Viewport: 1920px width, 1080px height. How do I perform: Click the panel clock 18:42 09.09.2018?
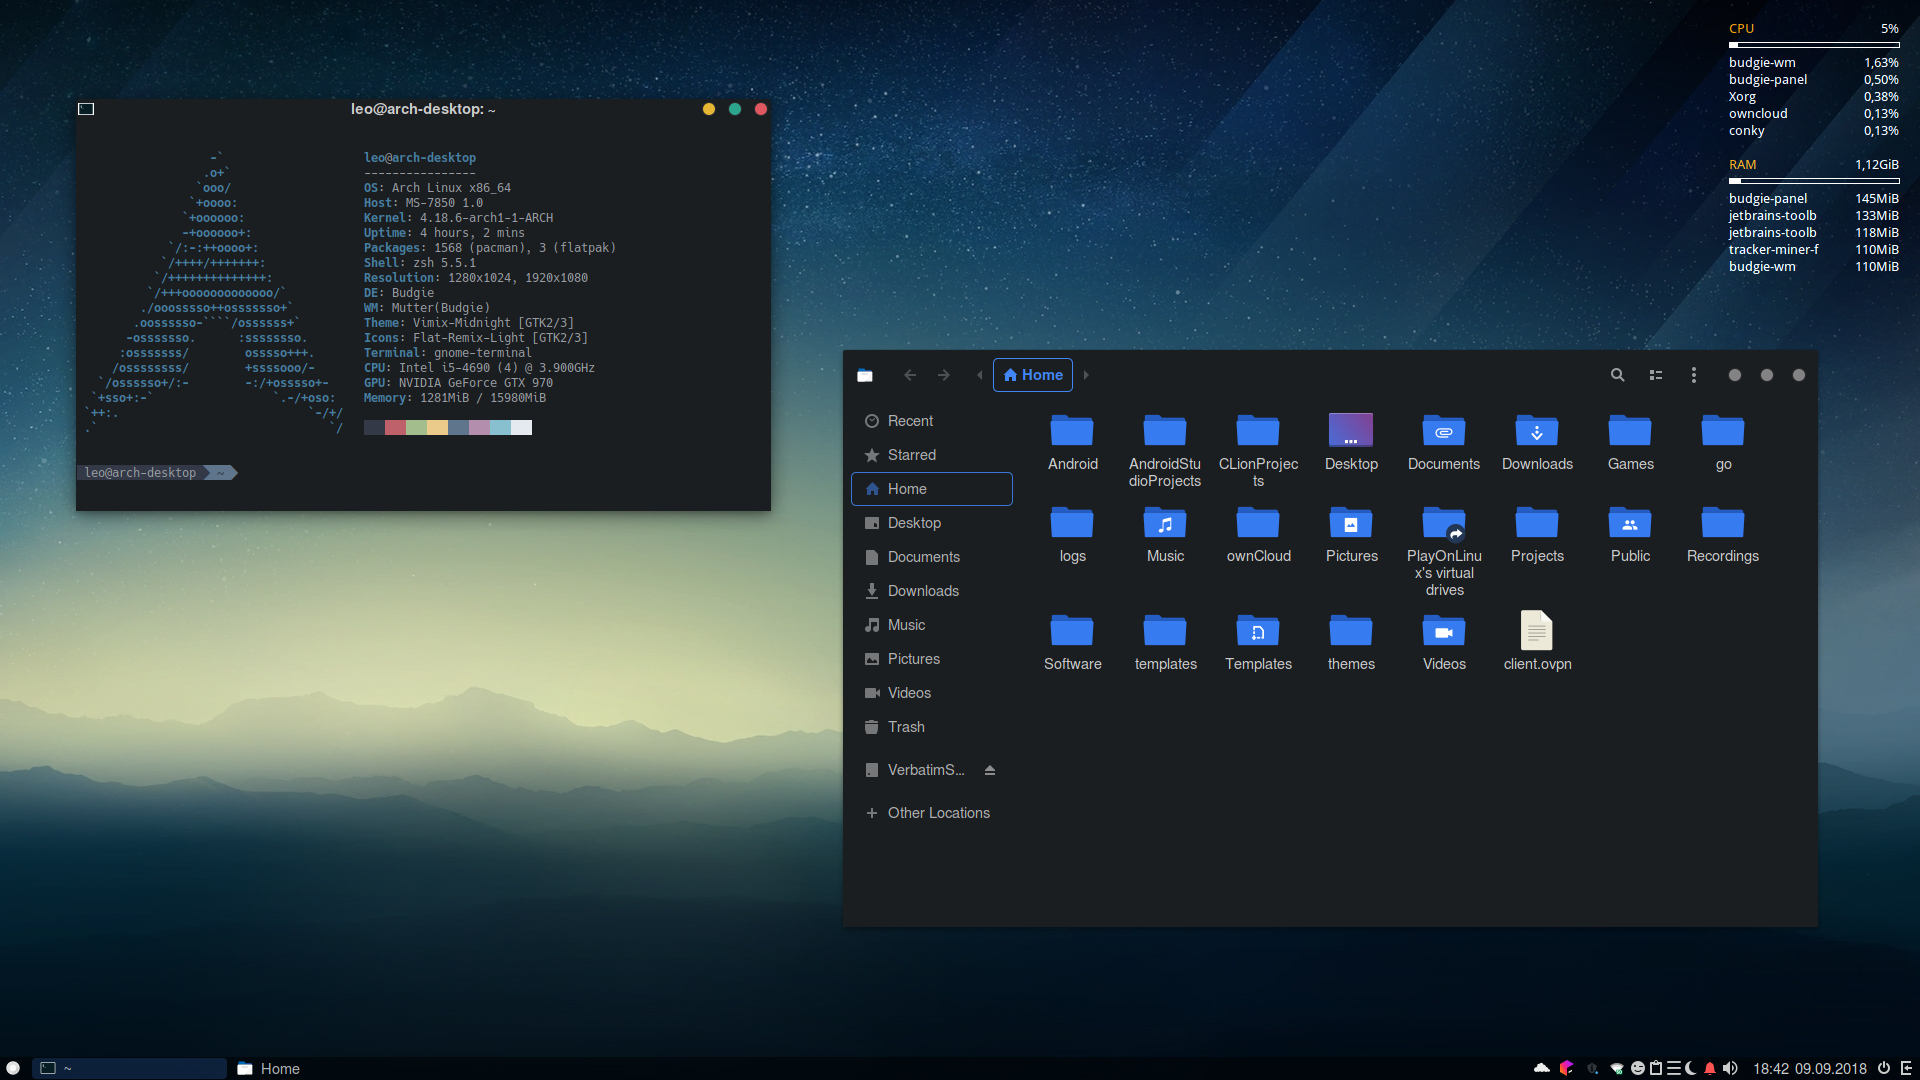coord(1810,1068)
